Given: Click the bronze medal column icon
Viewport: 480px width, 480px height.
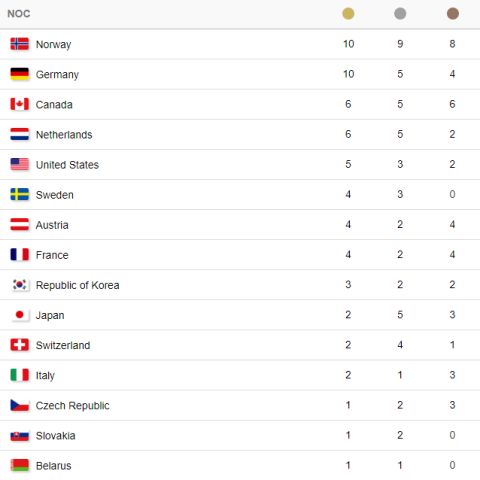Looking at the screenshot, I should click(453, 14).
